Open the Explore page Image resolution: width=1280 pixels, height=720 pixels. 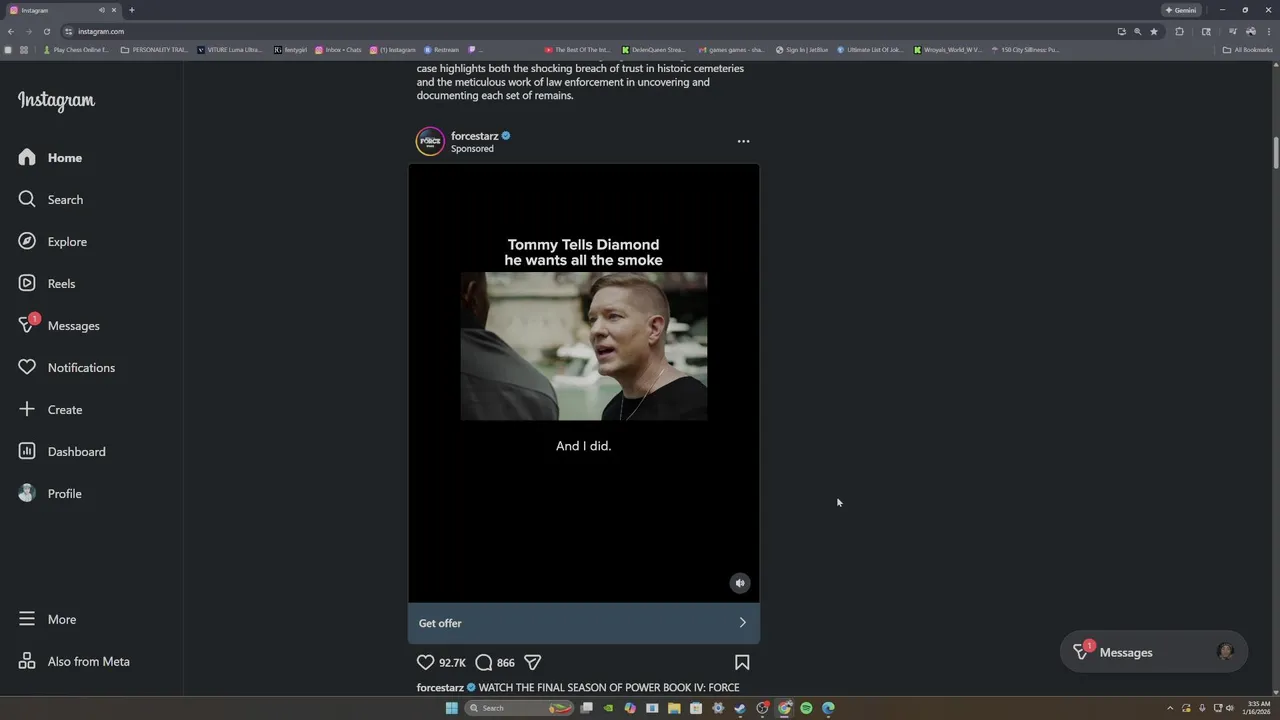click(52, 242)
